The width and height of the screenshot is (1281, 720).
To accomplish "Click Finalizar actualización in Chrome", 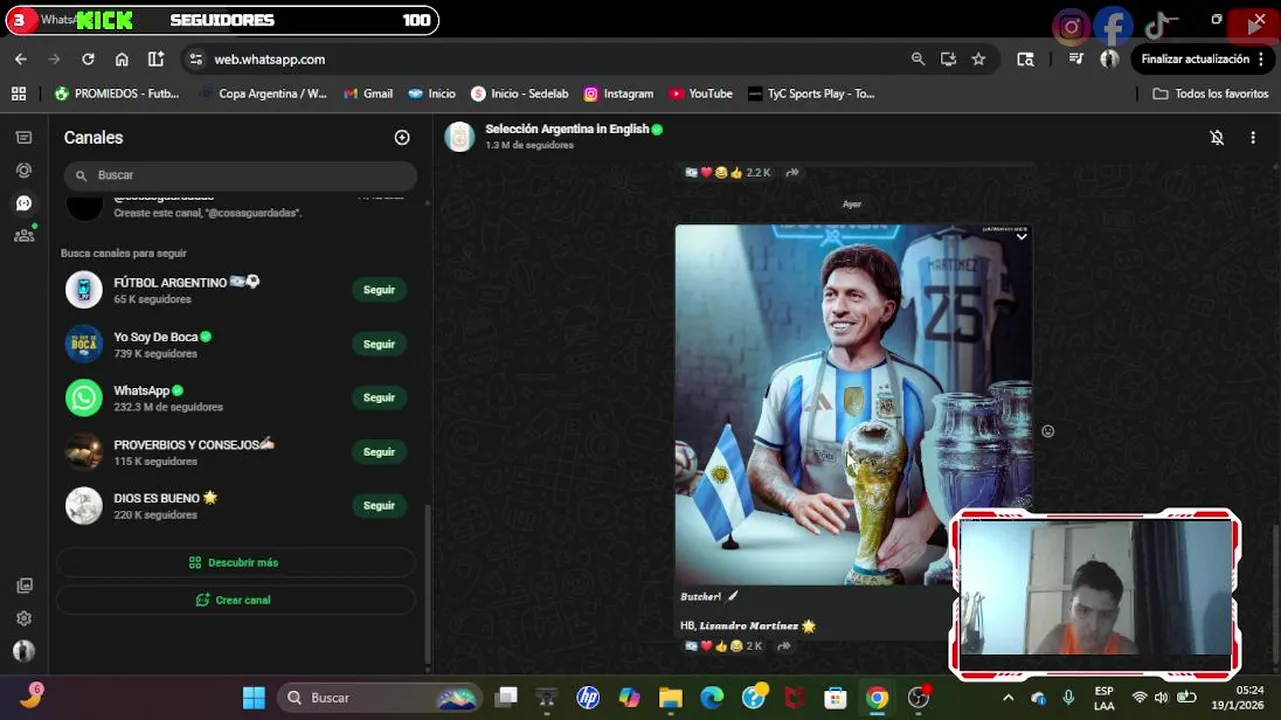I will pos(1195,59).
